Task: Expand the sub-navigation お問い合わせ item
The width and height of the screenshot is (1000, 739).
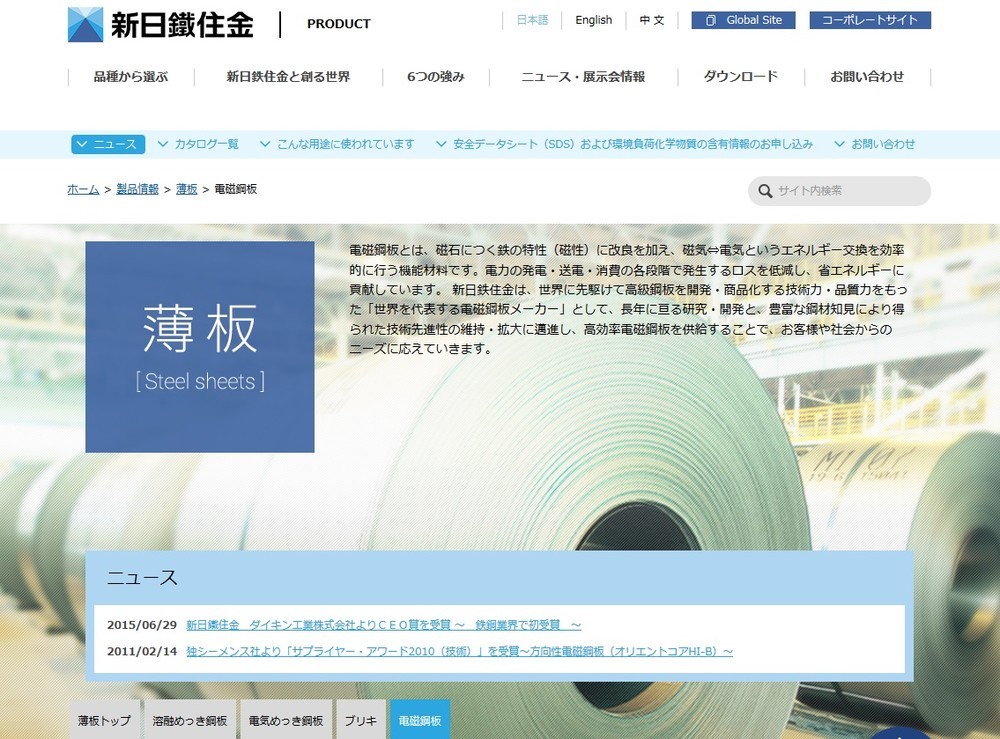Action: pyautogui.click(x=840, y=144)
